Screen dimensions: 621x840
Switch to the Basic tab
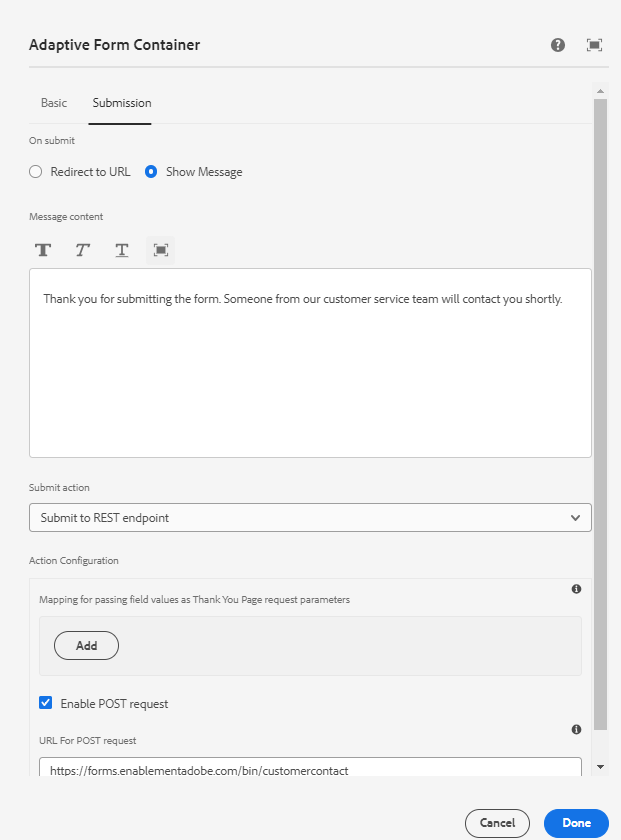(x=53, y=103)
